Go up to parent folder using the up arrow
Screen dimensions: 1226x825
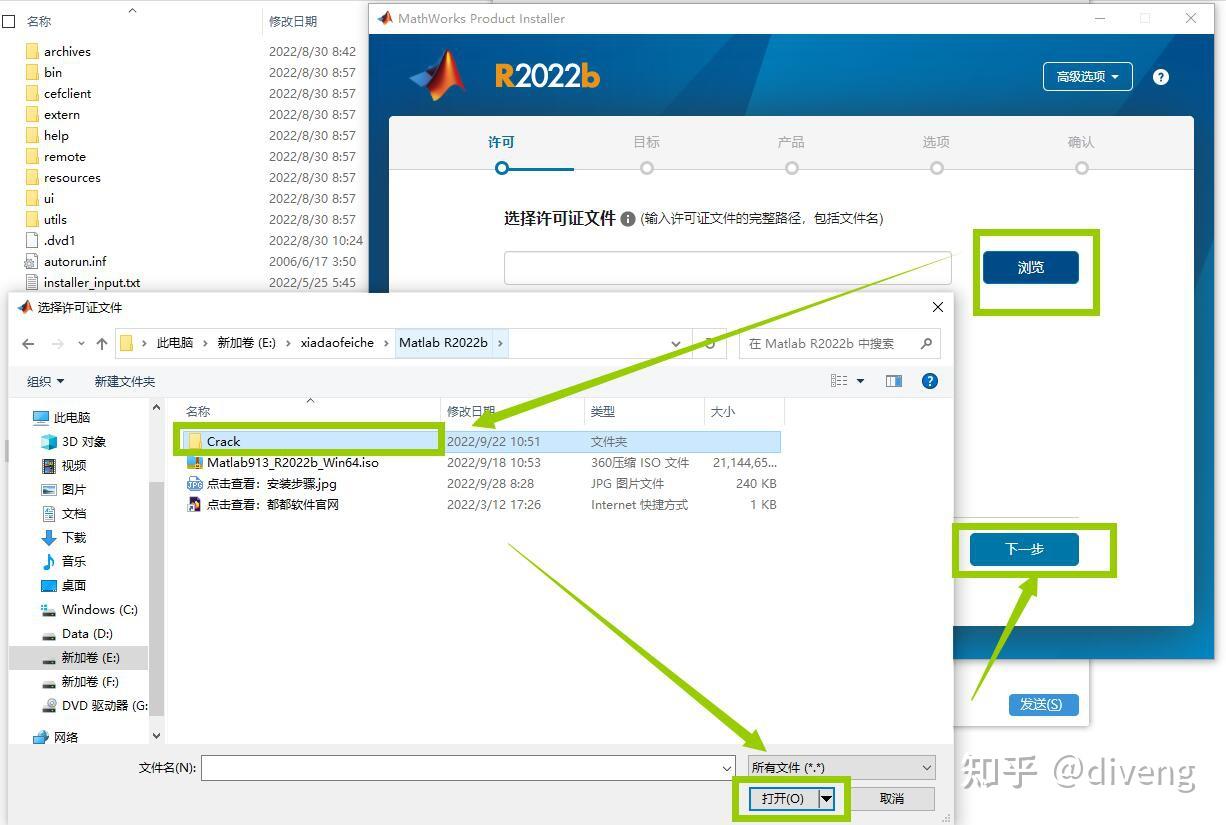104,343
